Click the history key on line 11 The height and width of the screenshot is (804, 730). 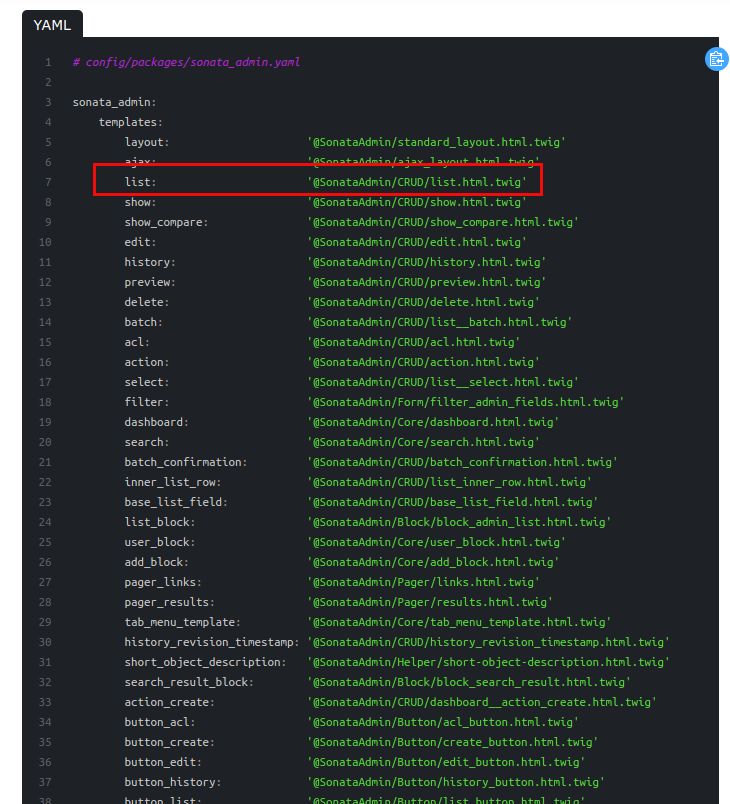click(149, 262)
